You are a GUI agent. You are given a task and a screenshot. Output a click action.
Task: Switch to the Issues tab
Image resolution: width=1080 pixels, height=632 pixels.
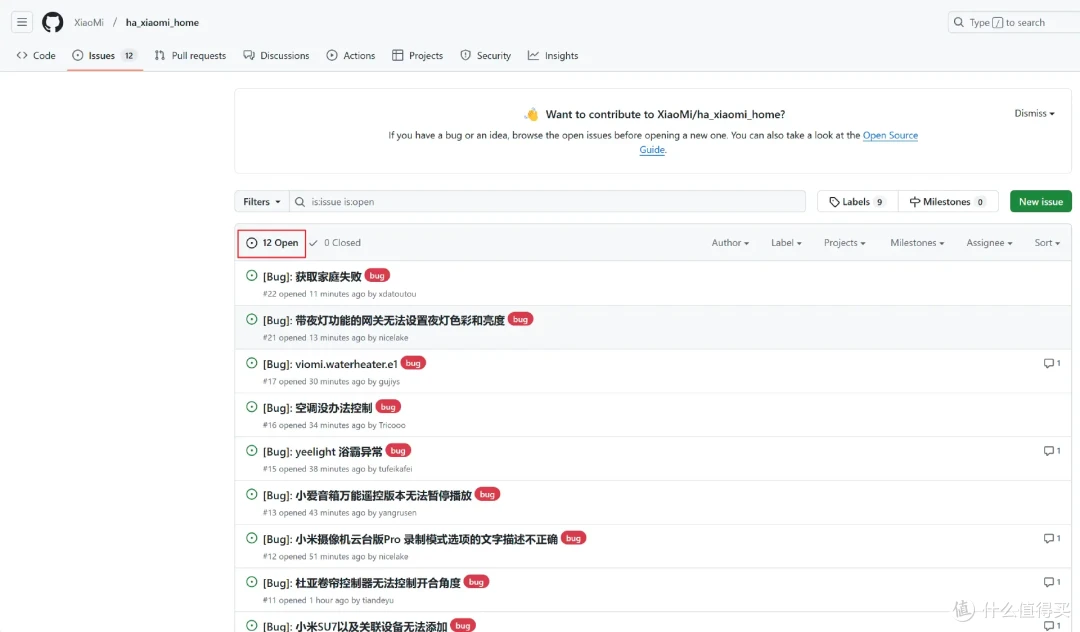pos(105,55)
